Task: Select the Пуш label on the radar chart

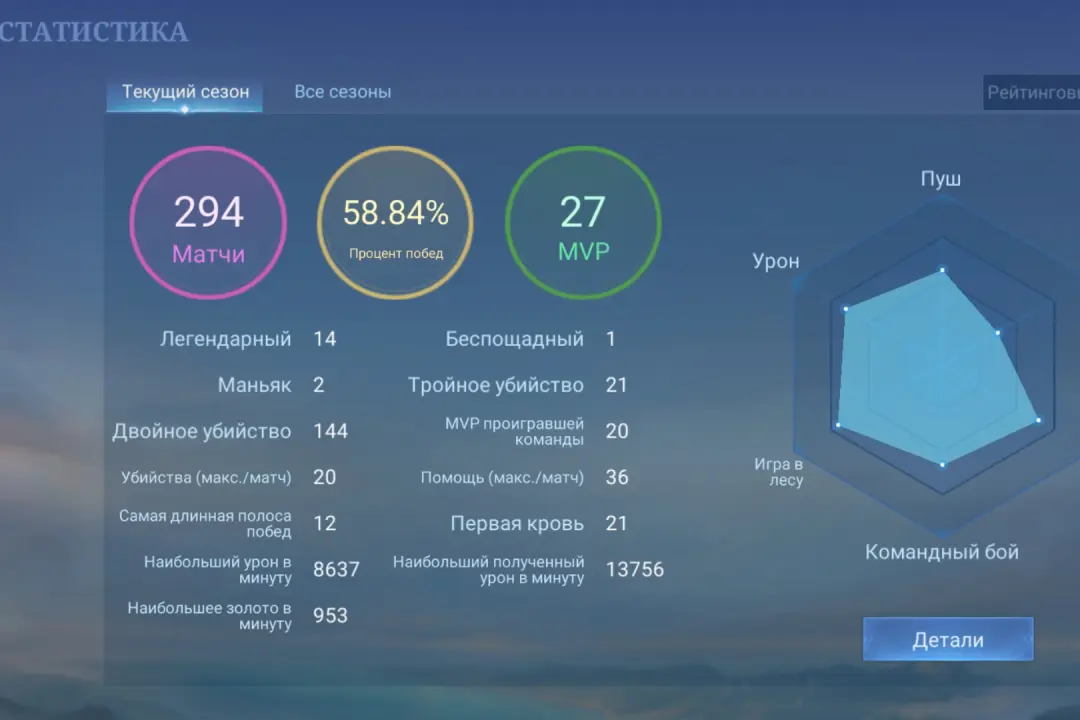Action: (x=940, y=179)
